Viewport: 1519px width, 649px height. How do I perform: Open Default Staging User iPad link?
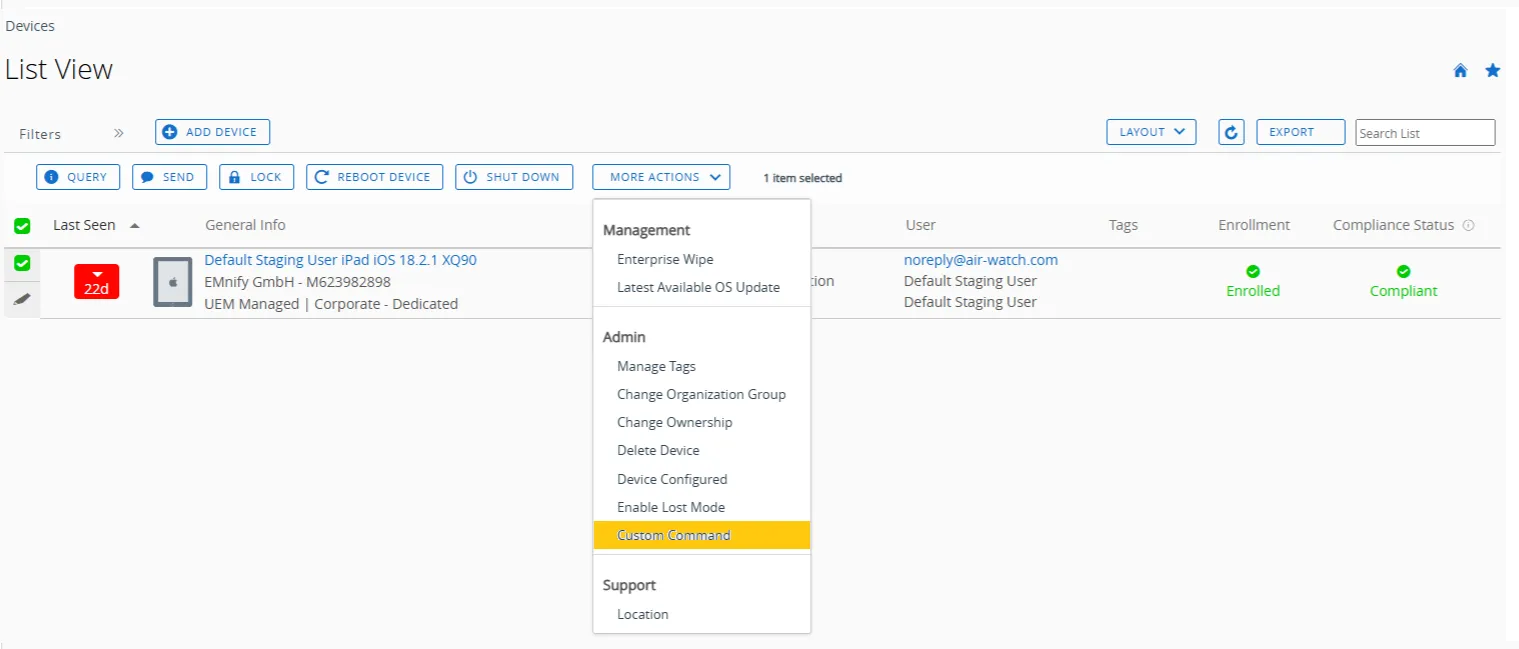pyautogui.click(x=340, y=260)
